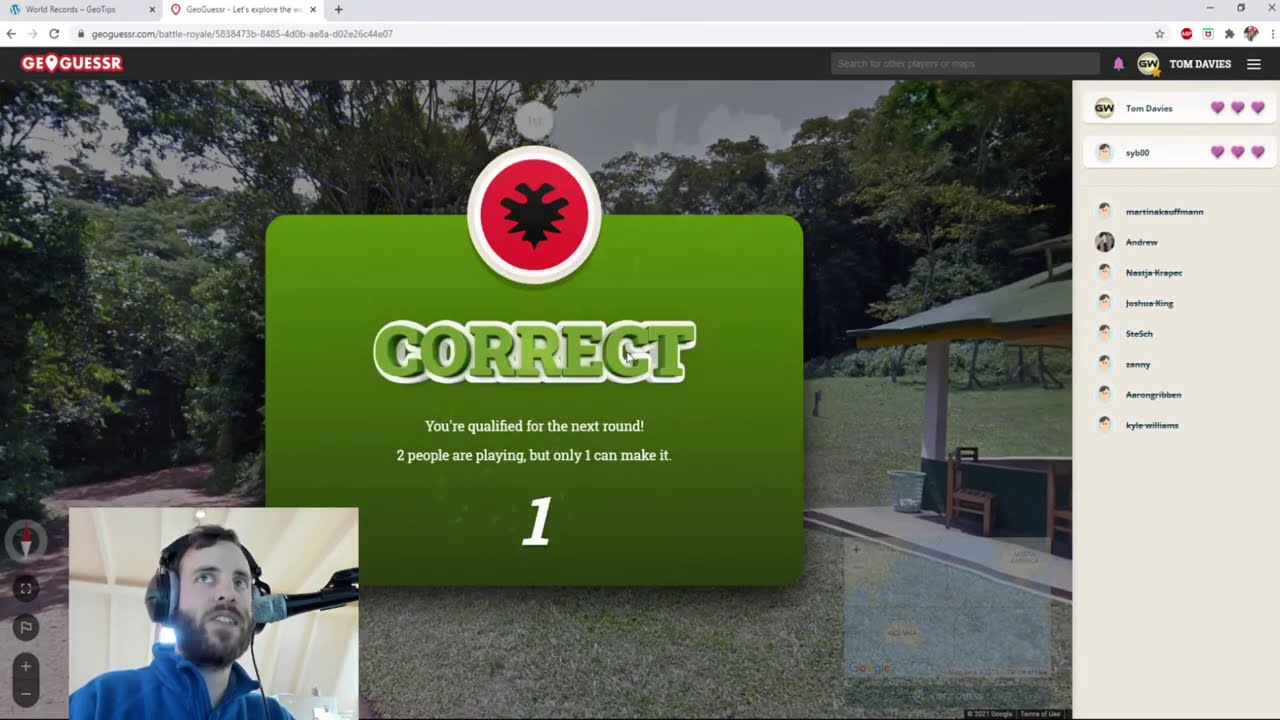Return to start flag button

pyautogui.click(x=26, y=628)
